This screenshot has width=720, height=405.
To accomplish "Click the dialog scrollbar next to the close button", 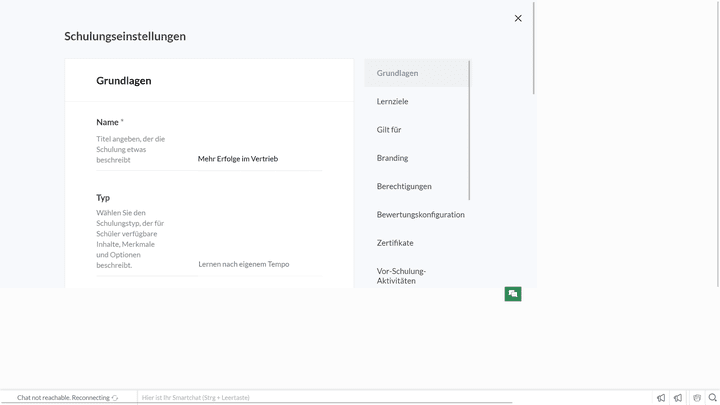I will pos(534,48).
